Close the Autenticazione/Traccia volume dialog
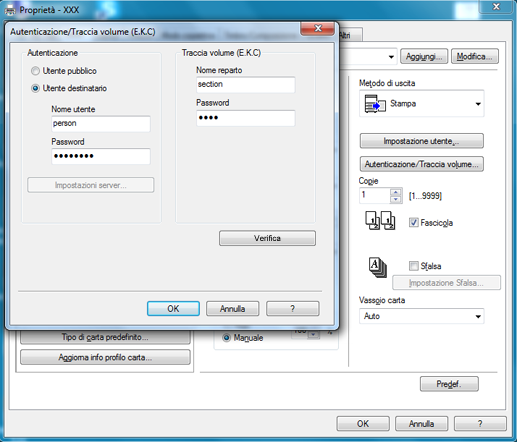 point(318,29)
